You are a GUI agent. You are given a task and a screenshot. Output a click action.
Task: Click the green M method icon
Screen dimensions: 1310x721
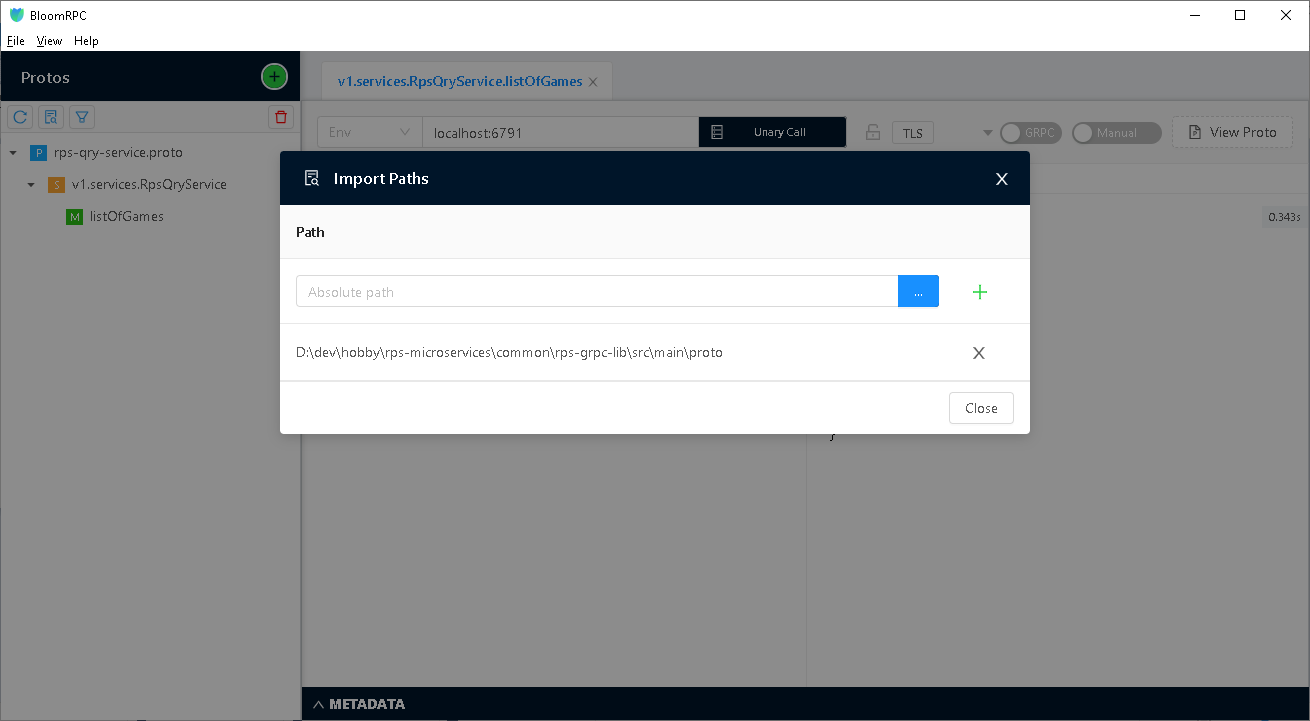pos(74,217)
